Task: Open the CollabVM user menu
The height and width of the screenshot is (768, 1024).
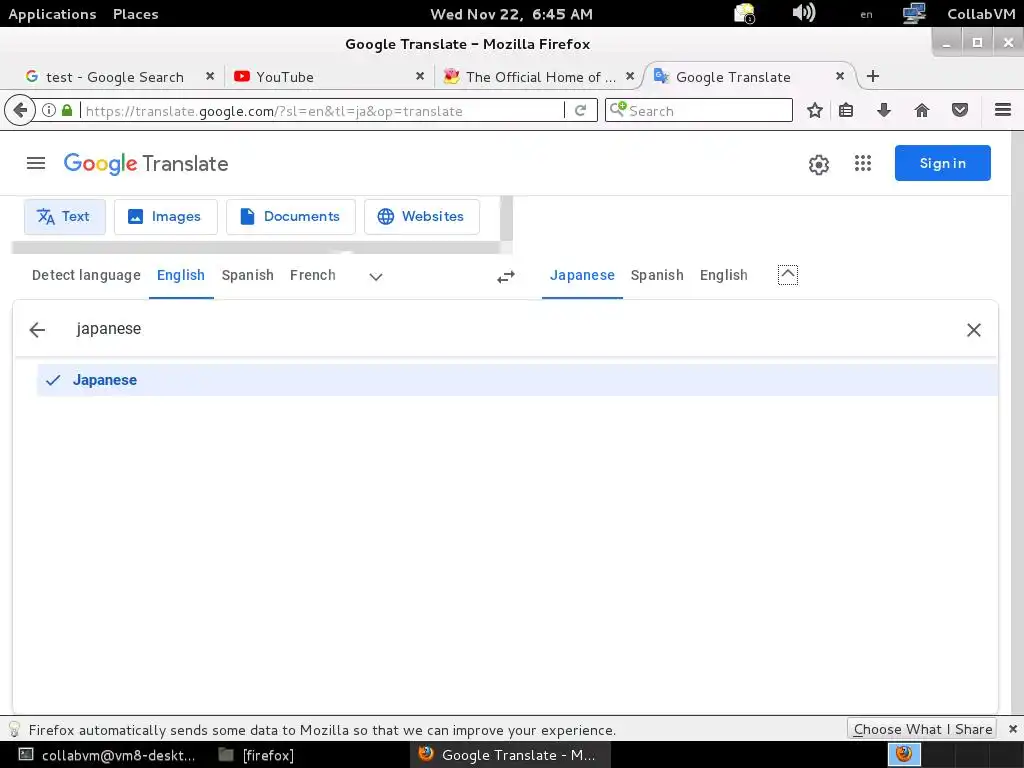Action: (x=981, y=14)
